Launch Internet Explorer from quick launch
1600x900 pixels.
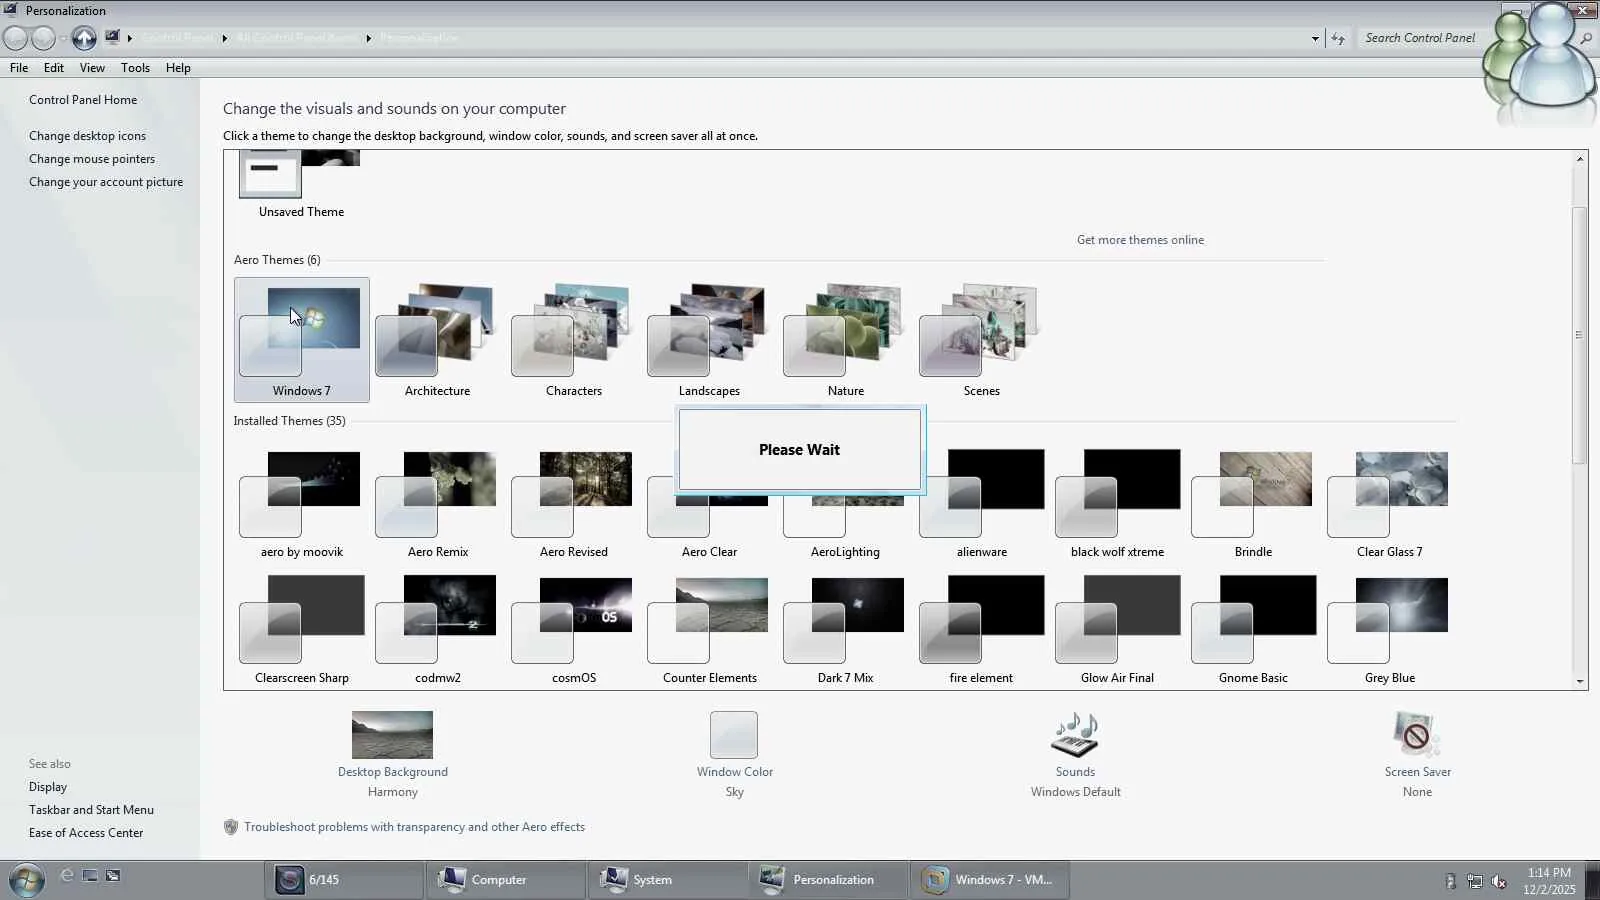[67, 876]
